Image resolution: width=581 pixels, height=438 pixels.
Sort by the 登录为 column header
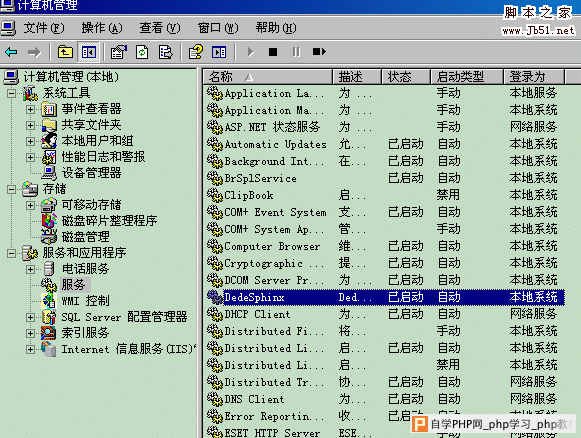pos(534,77)
